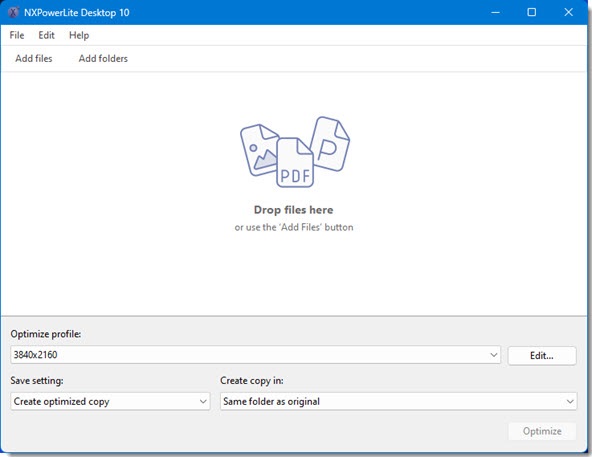Click the Add folders toolbar button
This screenshot has width=592, height=457.
pos(103,59)
